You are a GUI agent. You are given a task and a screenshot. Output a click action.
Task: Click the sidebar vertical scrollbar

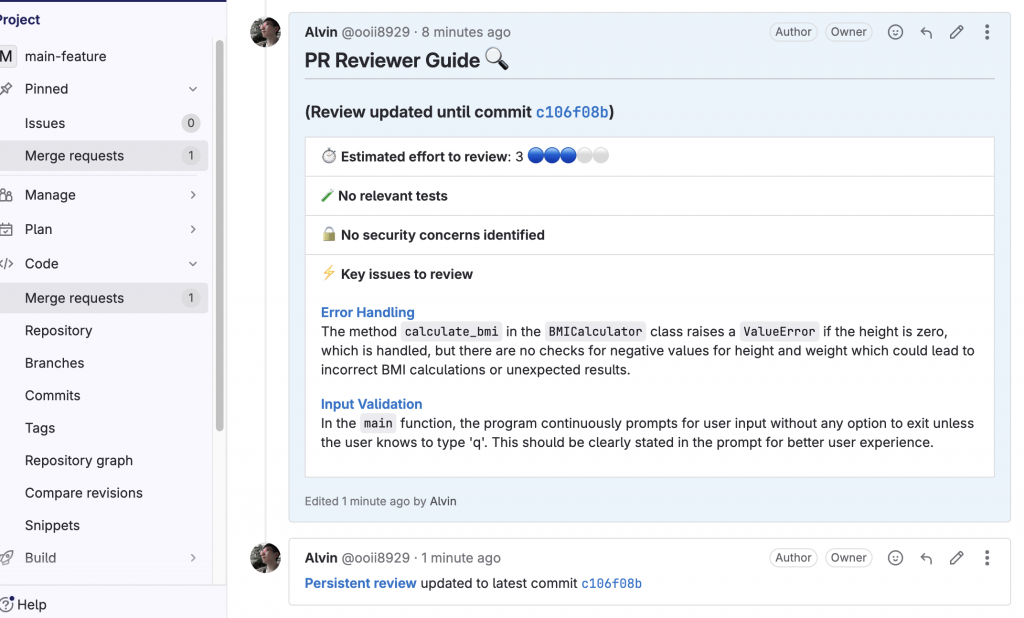(x=219, y=235)
